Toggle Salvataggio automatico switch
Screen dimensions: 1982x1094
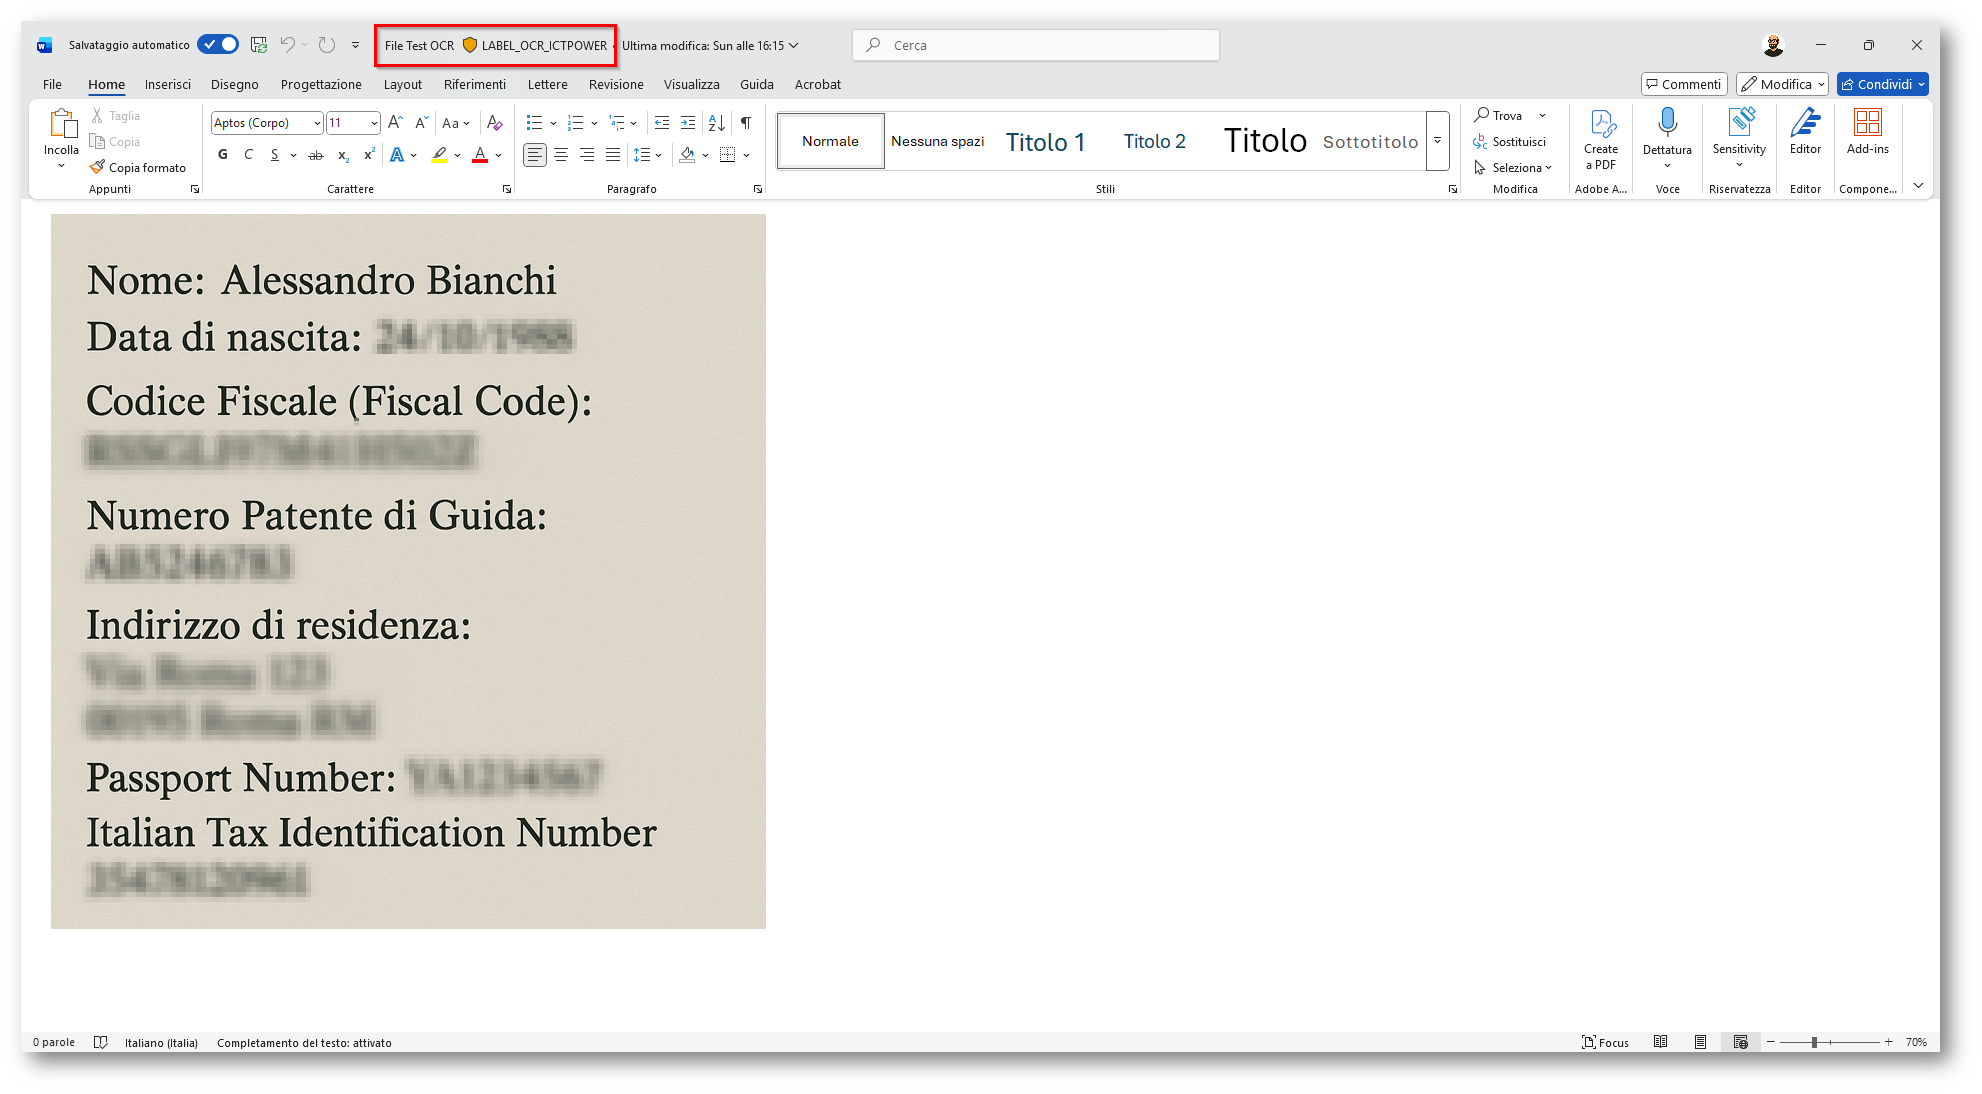click(x=218, y=45)
